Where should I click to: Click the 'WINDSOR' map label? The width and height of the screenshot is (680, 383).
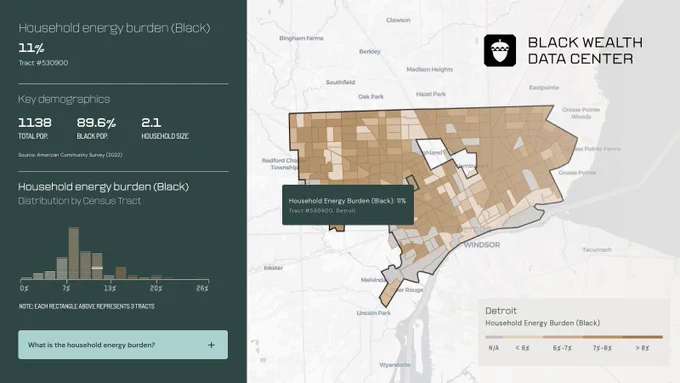[x=482, y=245]
